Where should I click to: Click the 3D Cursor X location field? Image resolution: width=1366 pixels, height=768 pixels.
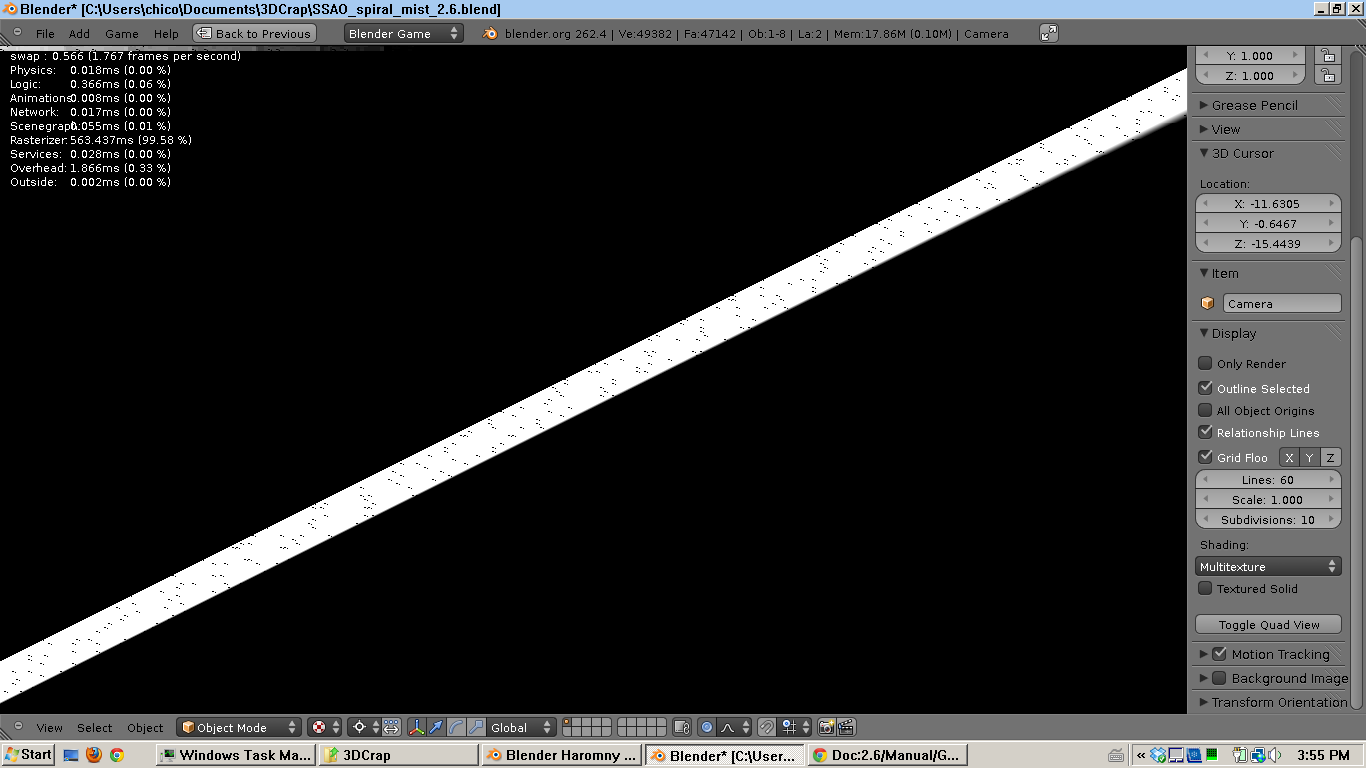pos(1268,203)
